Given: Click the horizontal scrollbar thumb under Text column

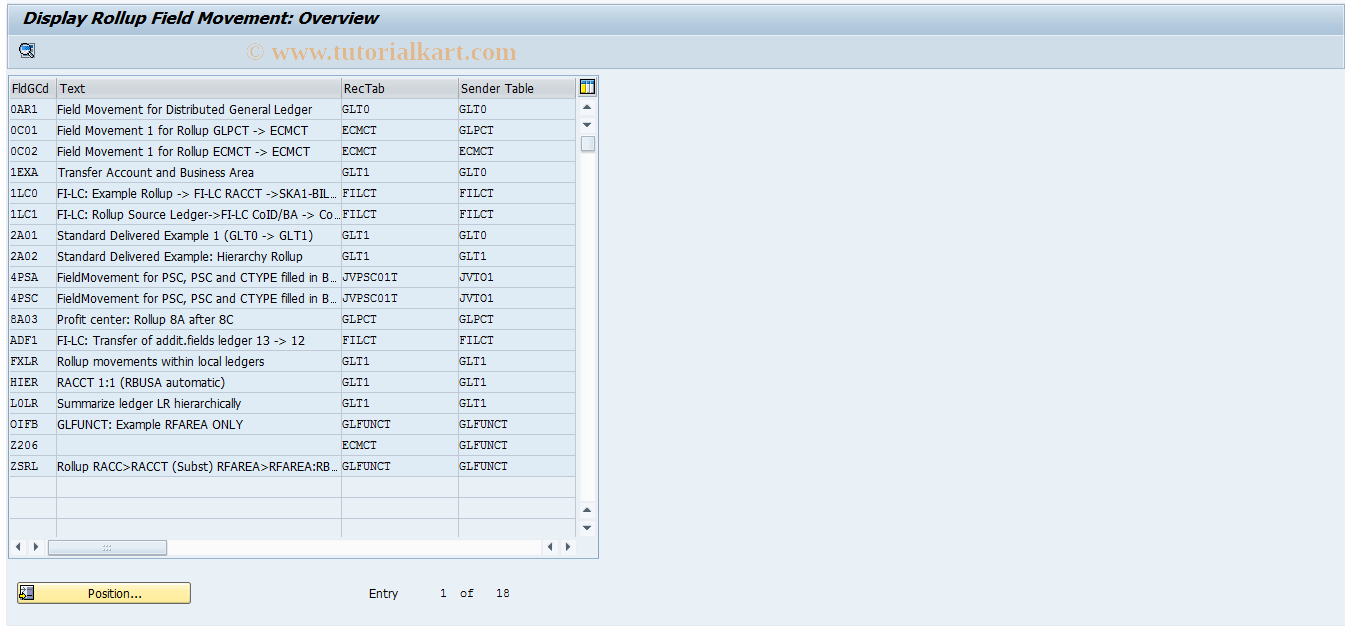Looking at the screenshot, I should [107, 547].
